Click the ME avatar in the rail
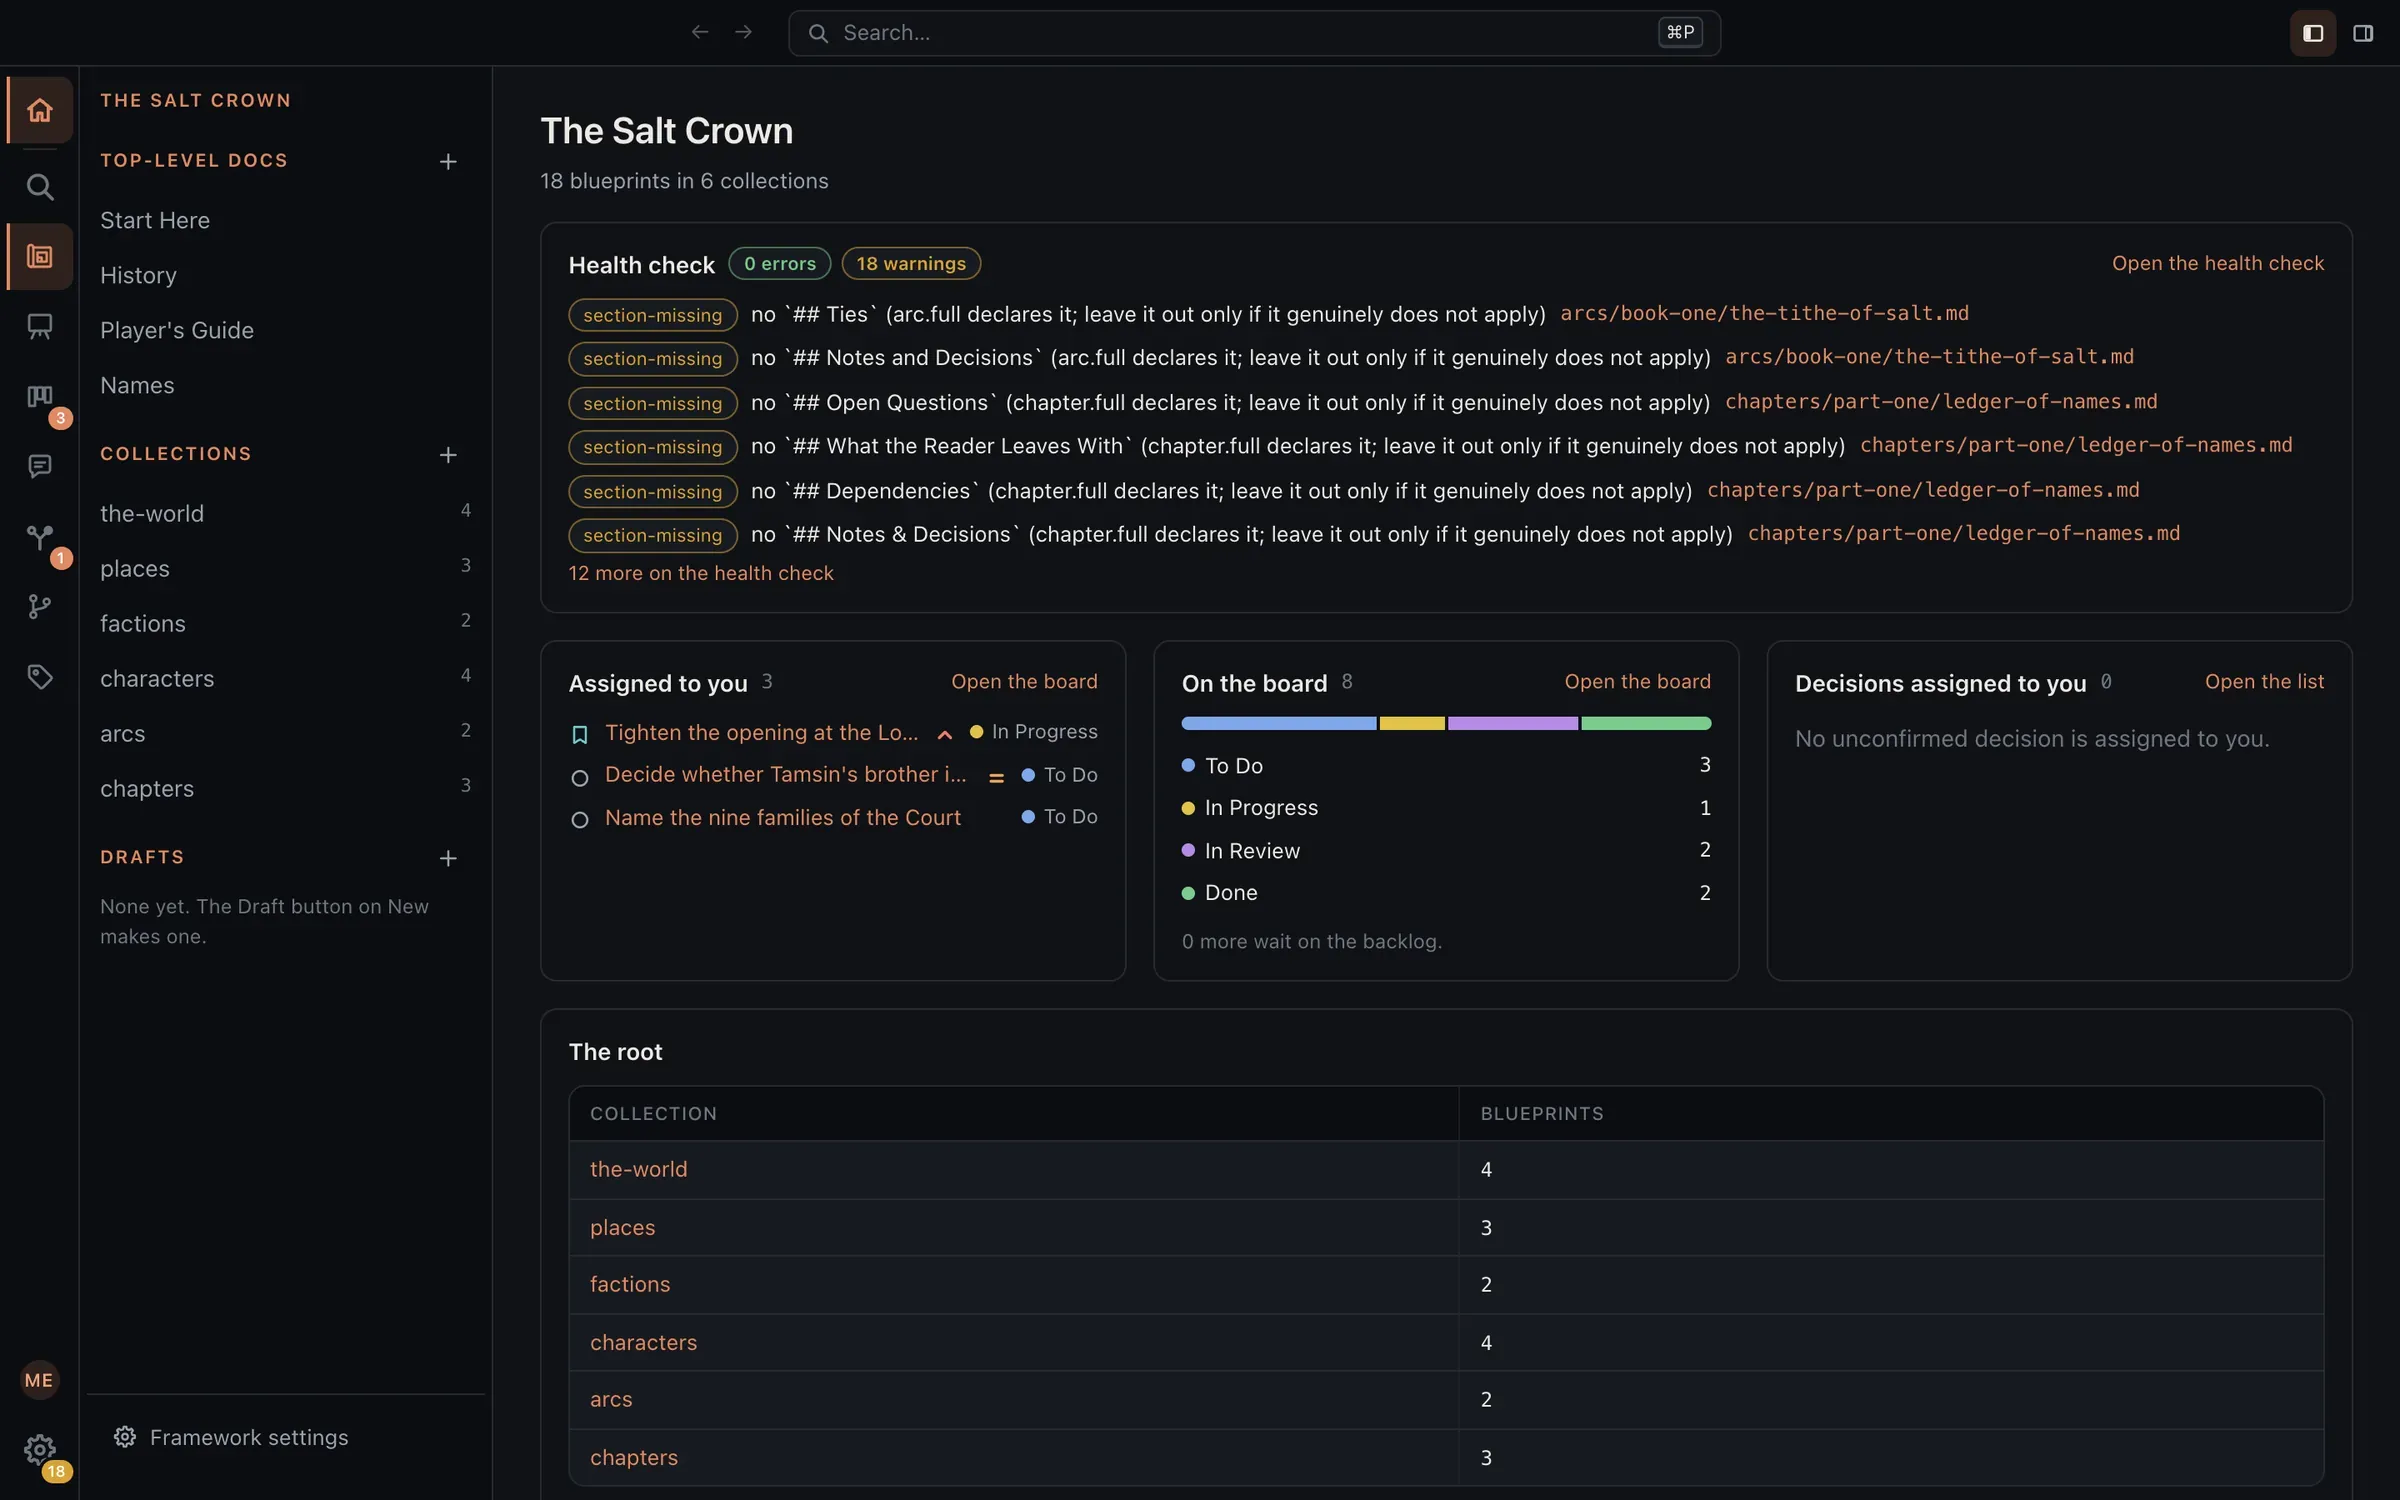2400x1500 pixels. [39, 1380]
